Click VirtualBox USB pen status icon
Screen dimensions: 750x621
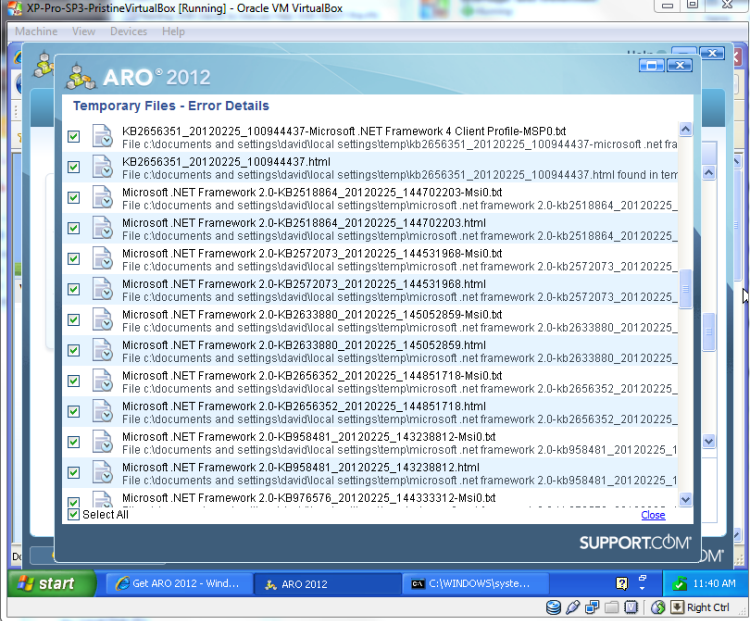click(573, 608)
